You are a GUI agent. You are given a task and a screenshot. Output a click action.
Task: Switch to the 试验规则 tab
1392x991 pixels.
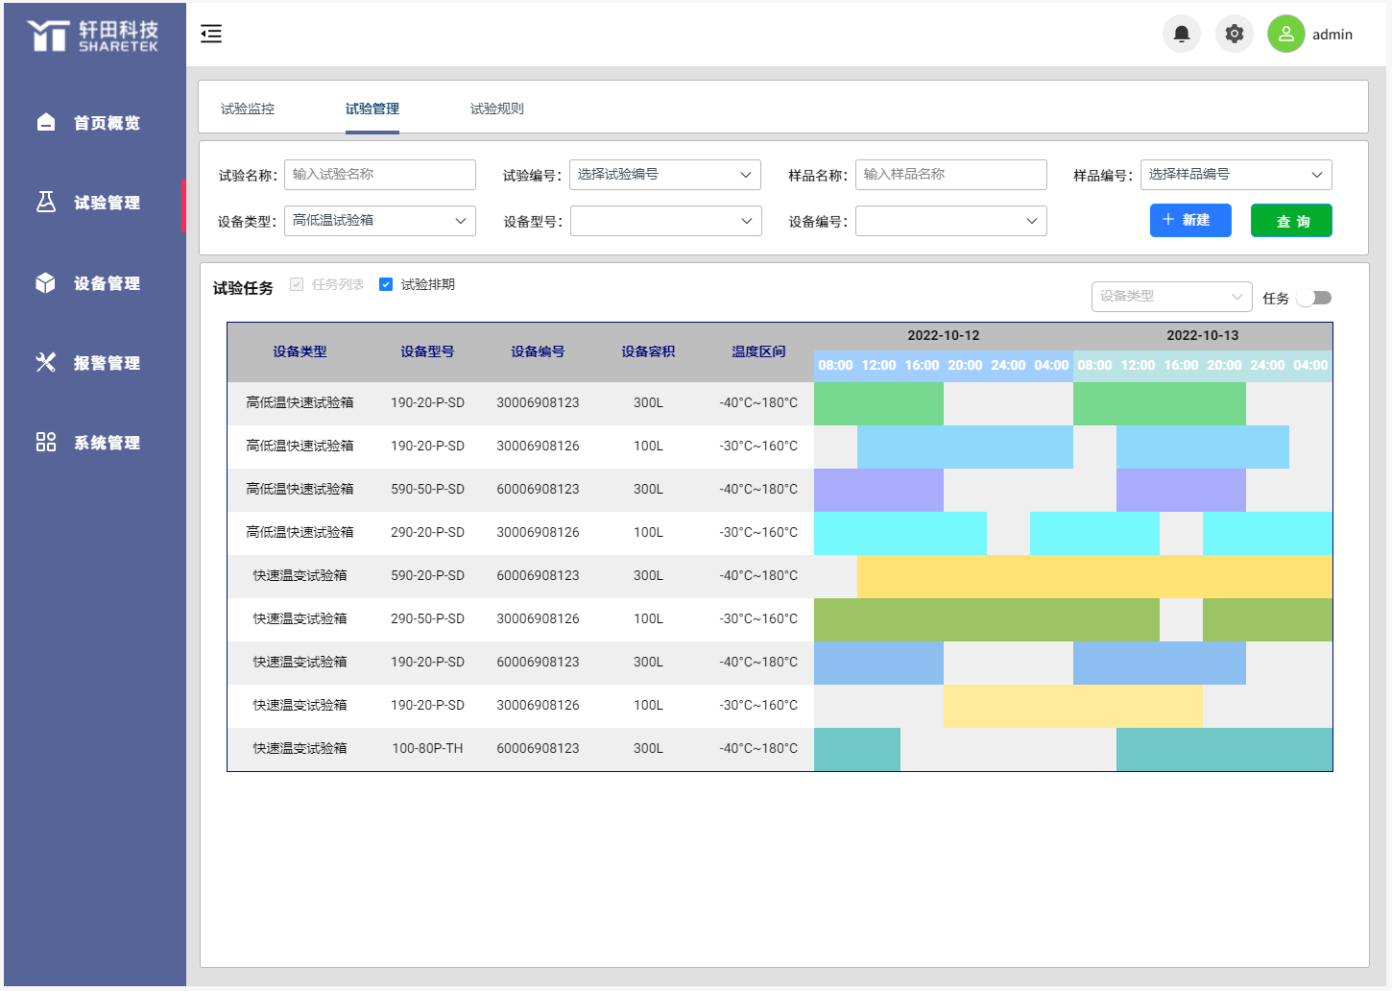[x=497, y=109]
